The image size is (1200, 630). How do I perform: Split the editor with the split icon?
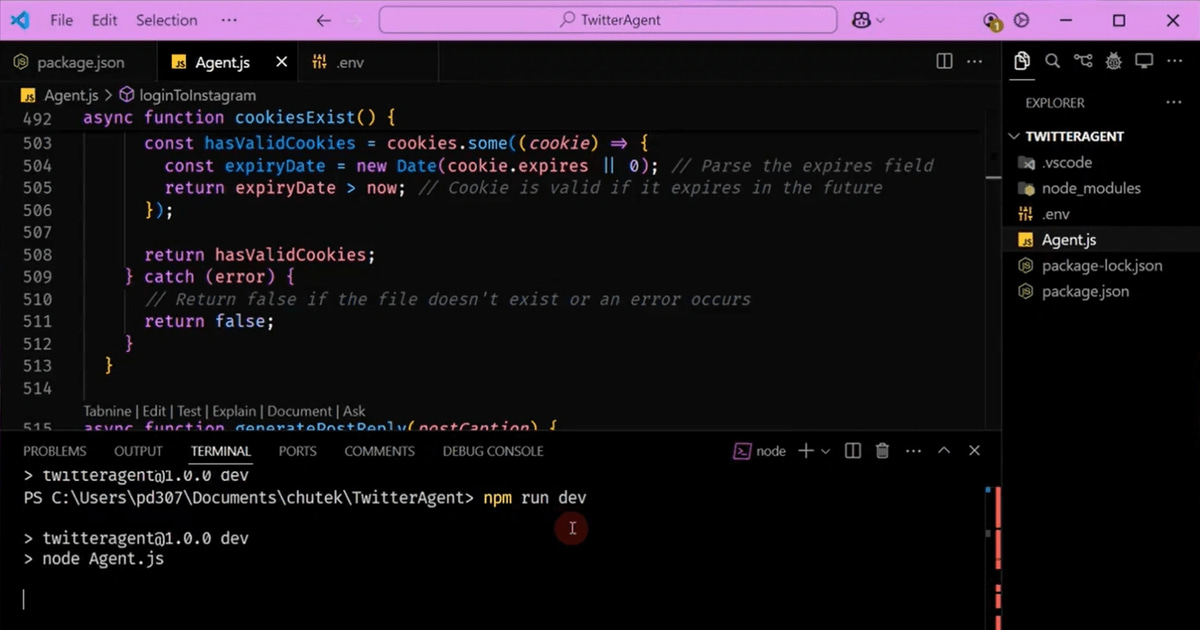point(944,62)
